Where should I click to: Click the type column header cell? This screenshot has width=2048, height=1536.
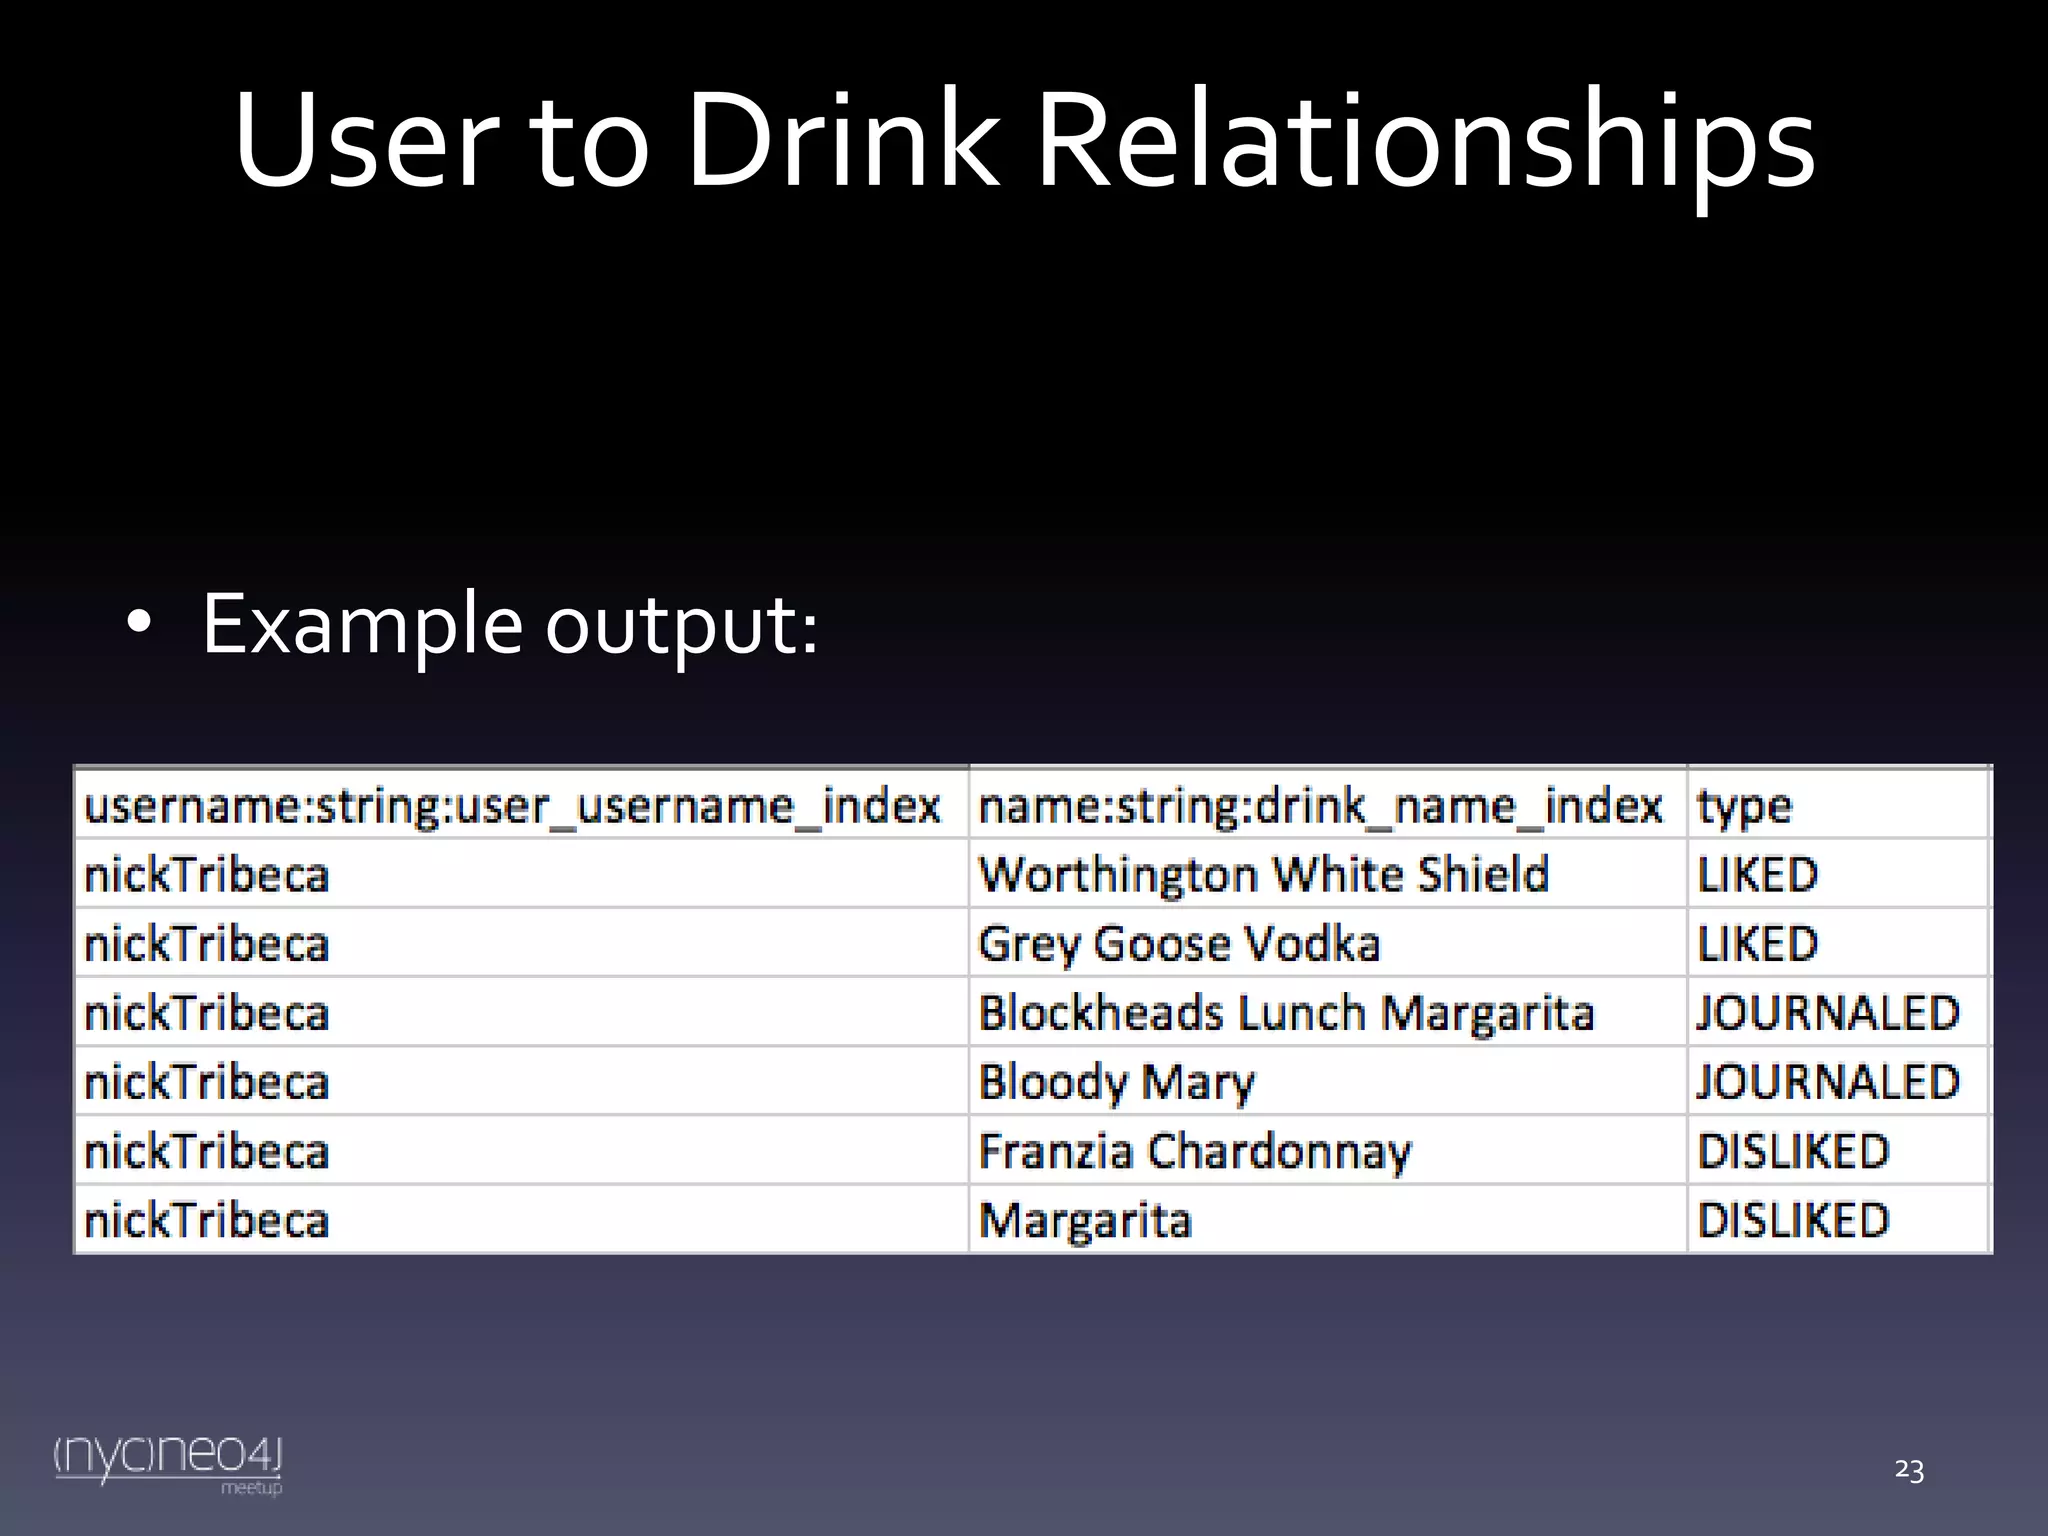pos(1744,806)
